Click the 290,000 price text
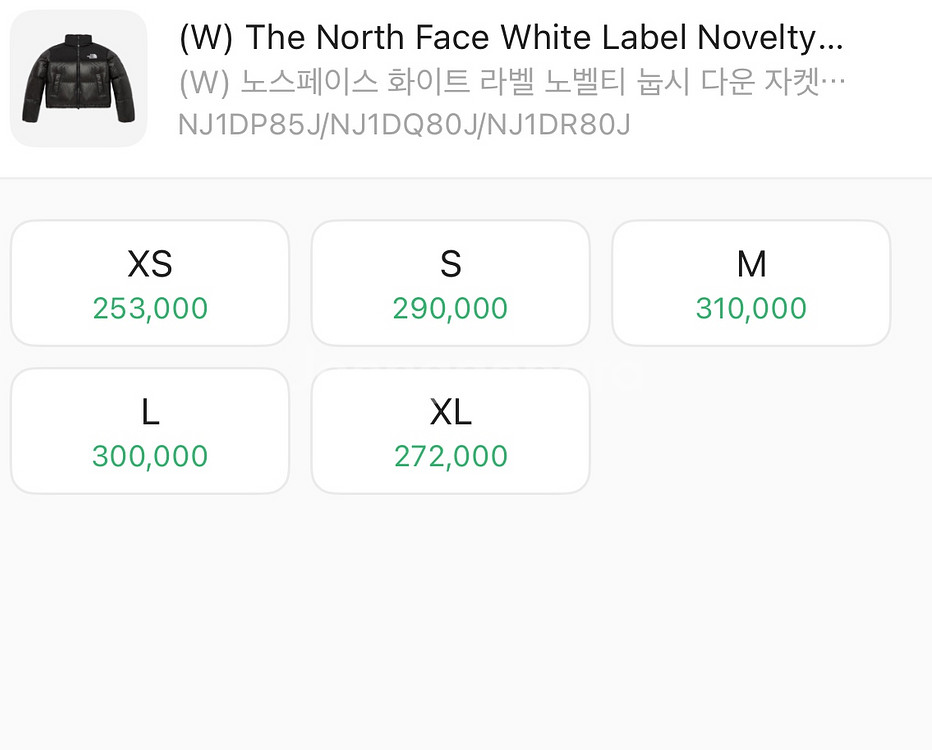This screenshot has width=932, height=750. tap(450, 308)
